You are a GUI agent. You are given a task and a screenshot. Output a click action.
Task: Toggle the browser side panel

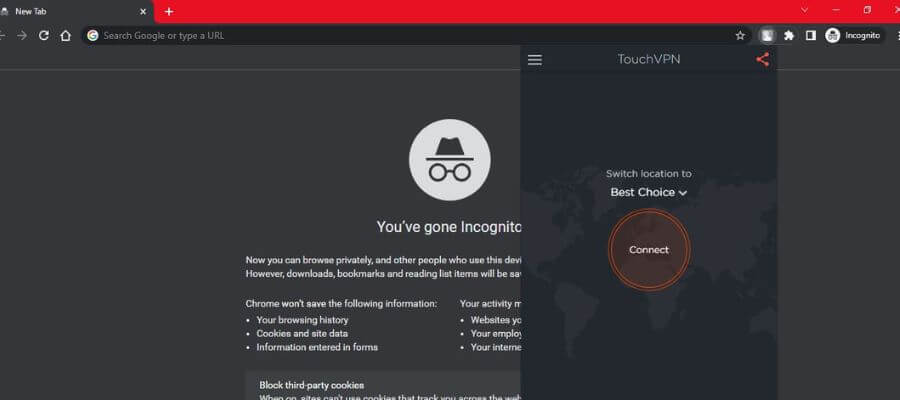[811, 35]
